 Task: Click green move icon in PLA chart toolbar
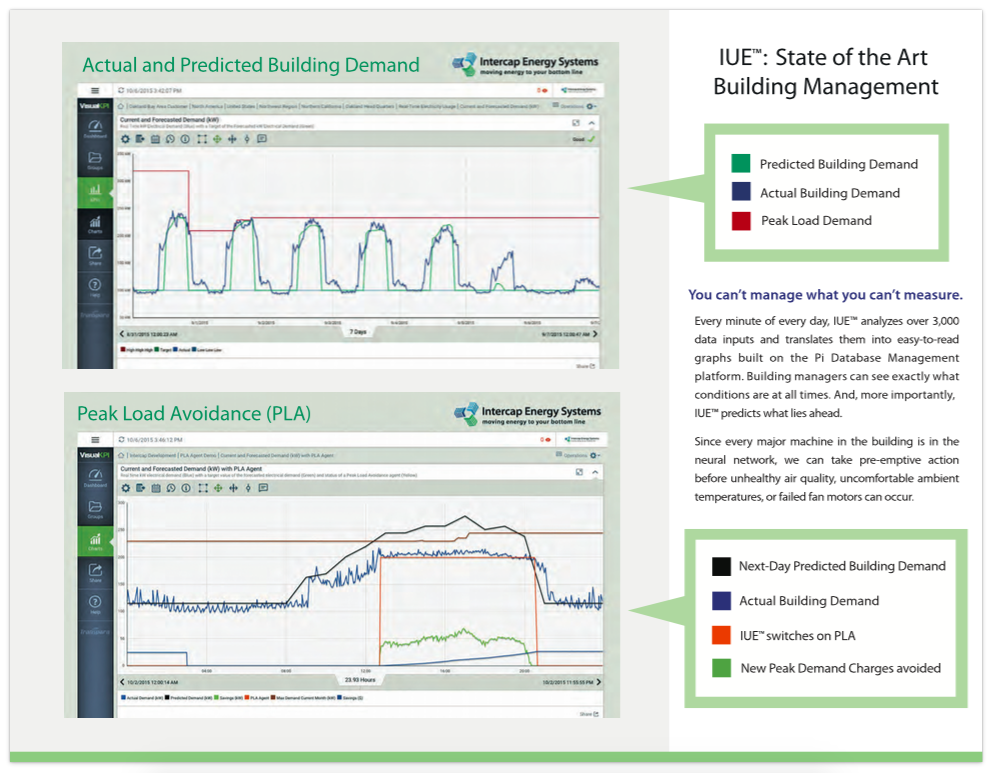tap(218, 488)
